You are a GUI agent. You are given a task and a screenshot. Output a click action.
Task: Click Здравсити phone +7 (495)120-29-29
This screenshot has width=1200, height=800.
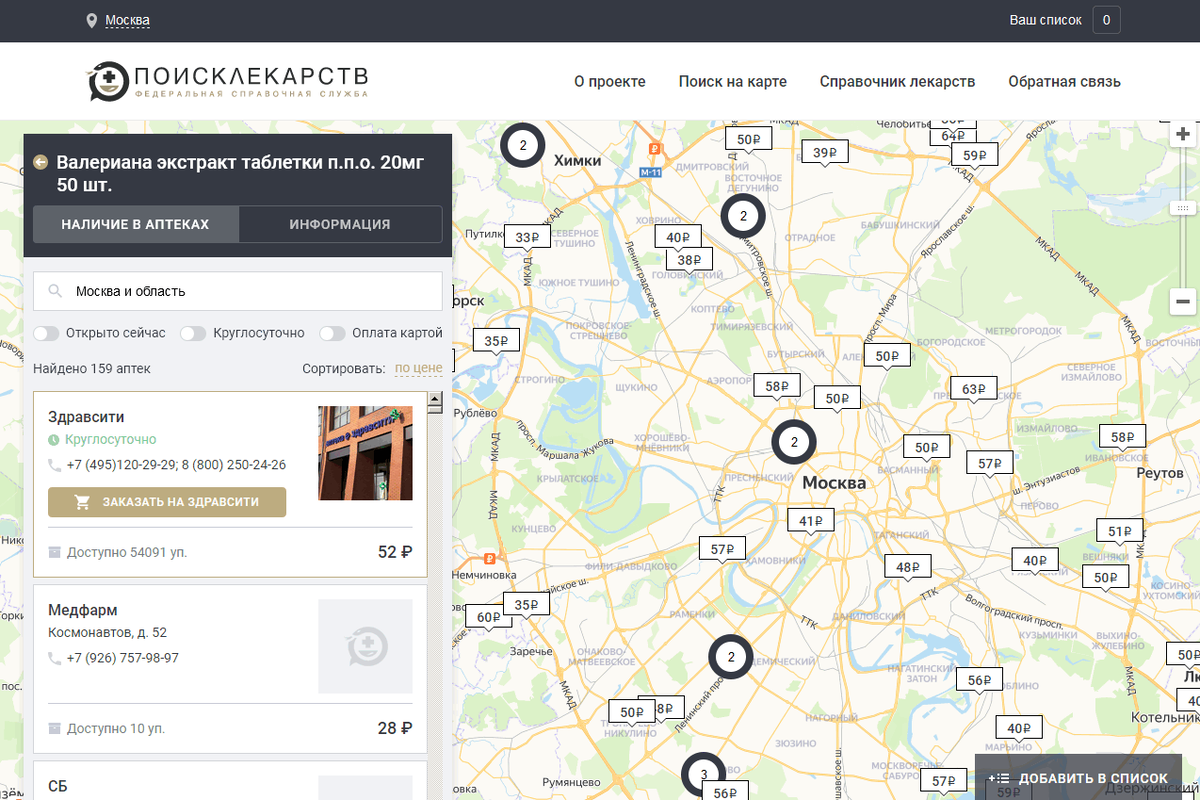pos(122,465)
